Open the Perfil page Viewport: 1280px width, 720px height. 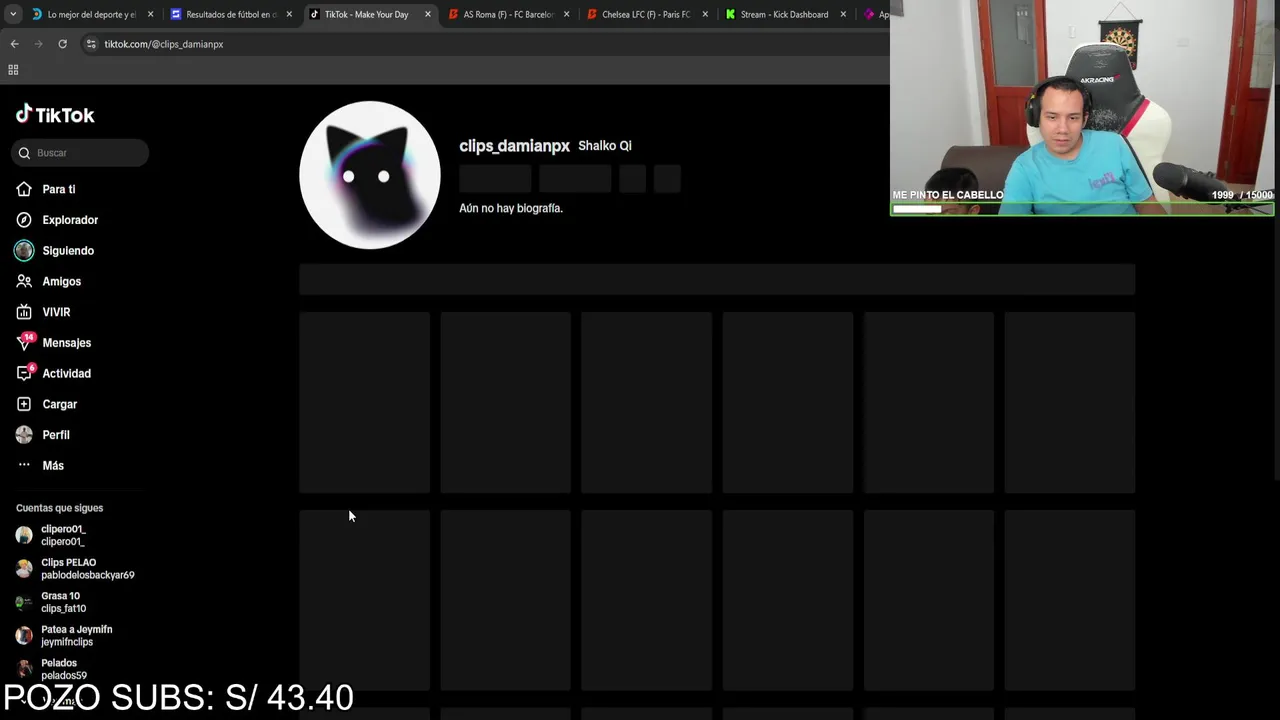point(56,435)
